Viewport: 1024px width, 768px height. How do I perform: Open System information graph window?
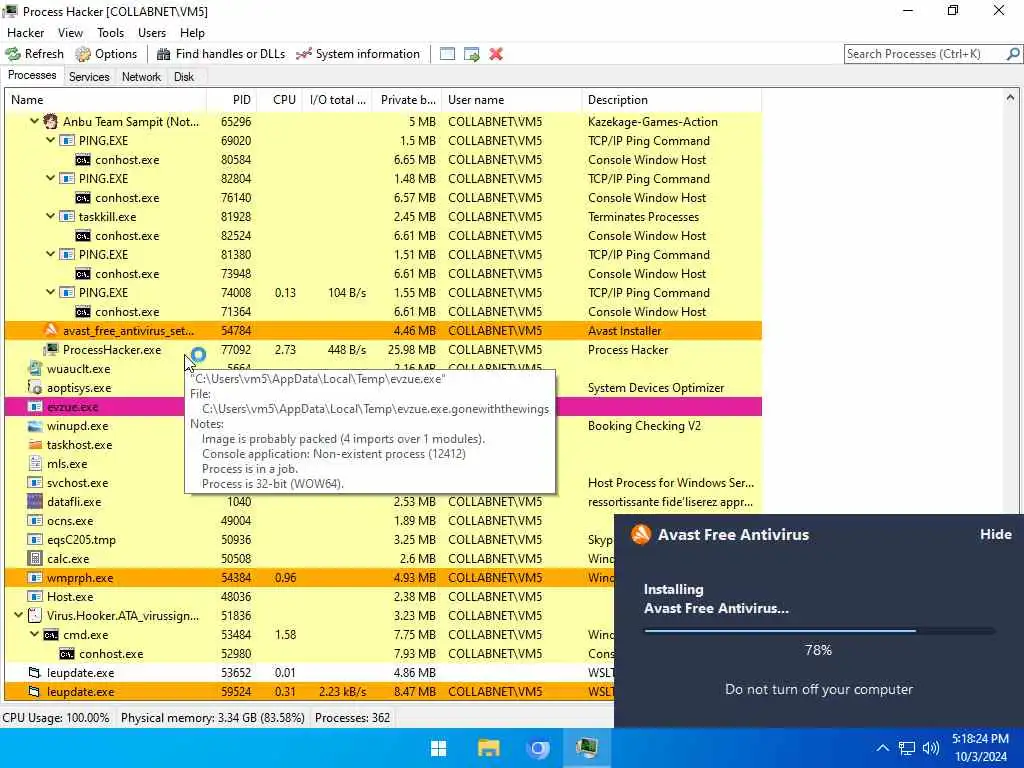point(358,54)
